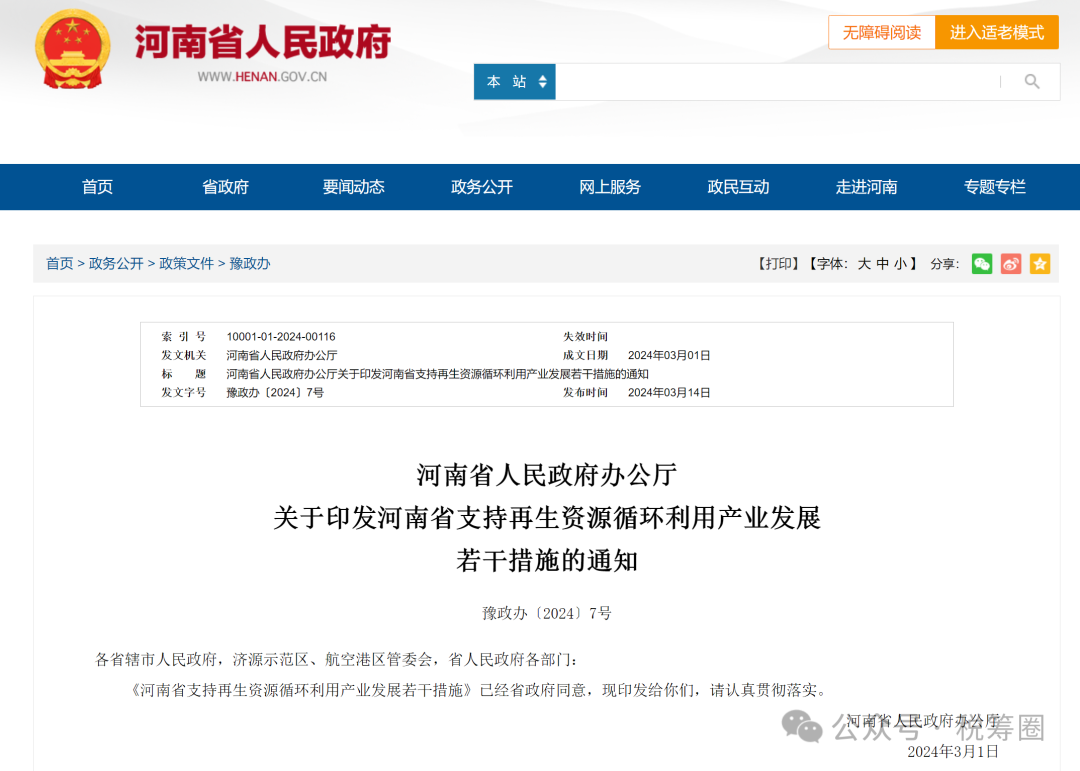This screenshot has height=771, width=1080.
Task: Click the 进入适老模式 button
Action: pos(997,32)
